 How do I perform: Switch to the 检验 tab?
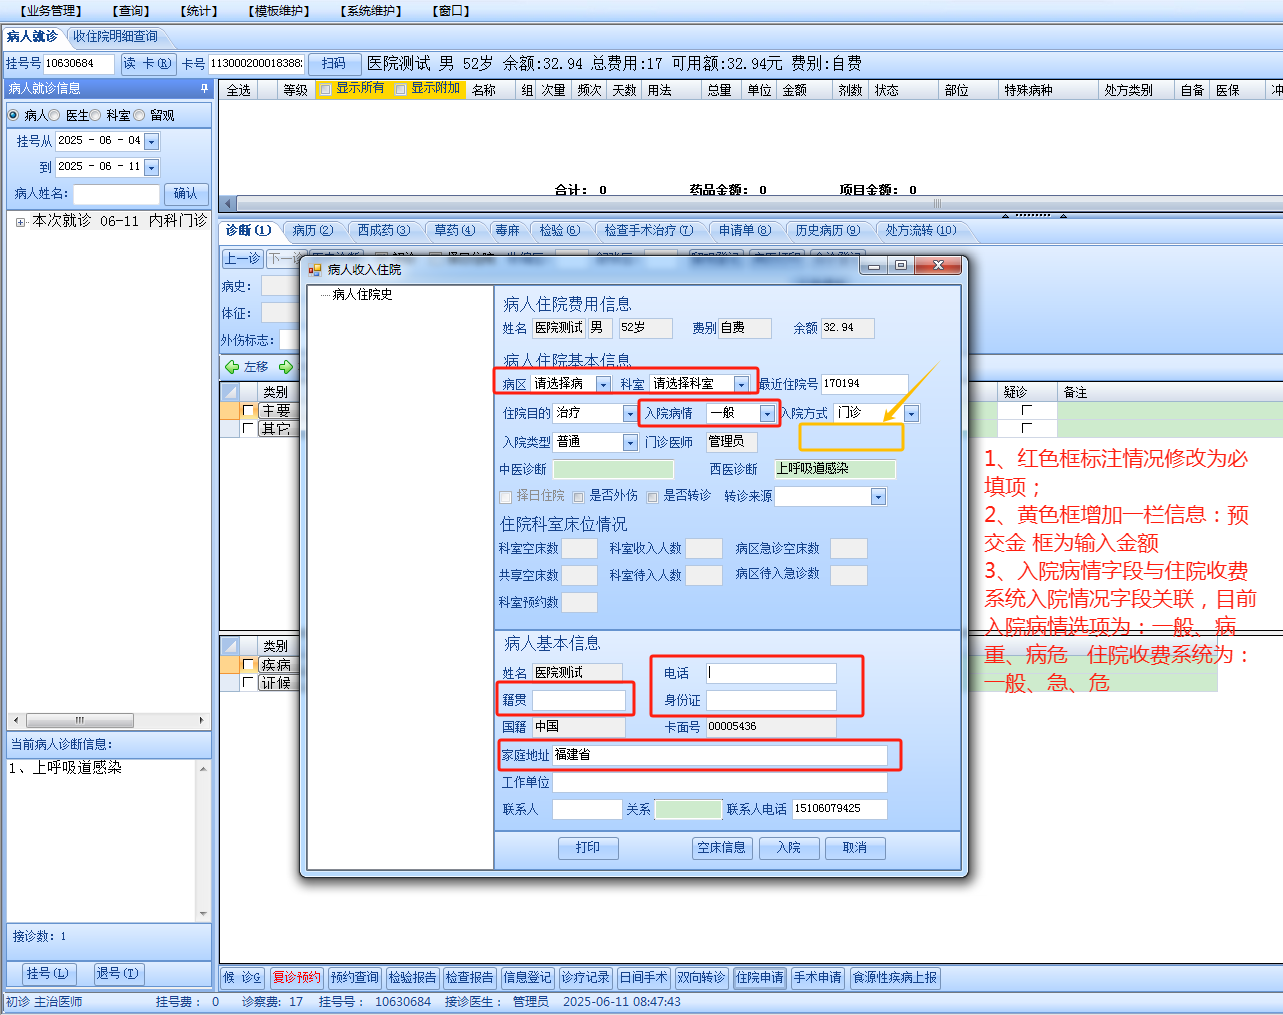click(560, 231)
